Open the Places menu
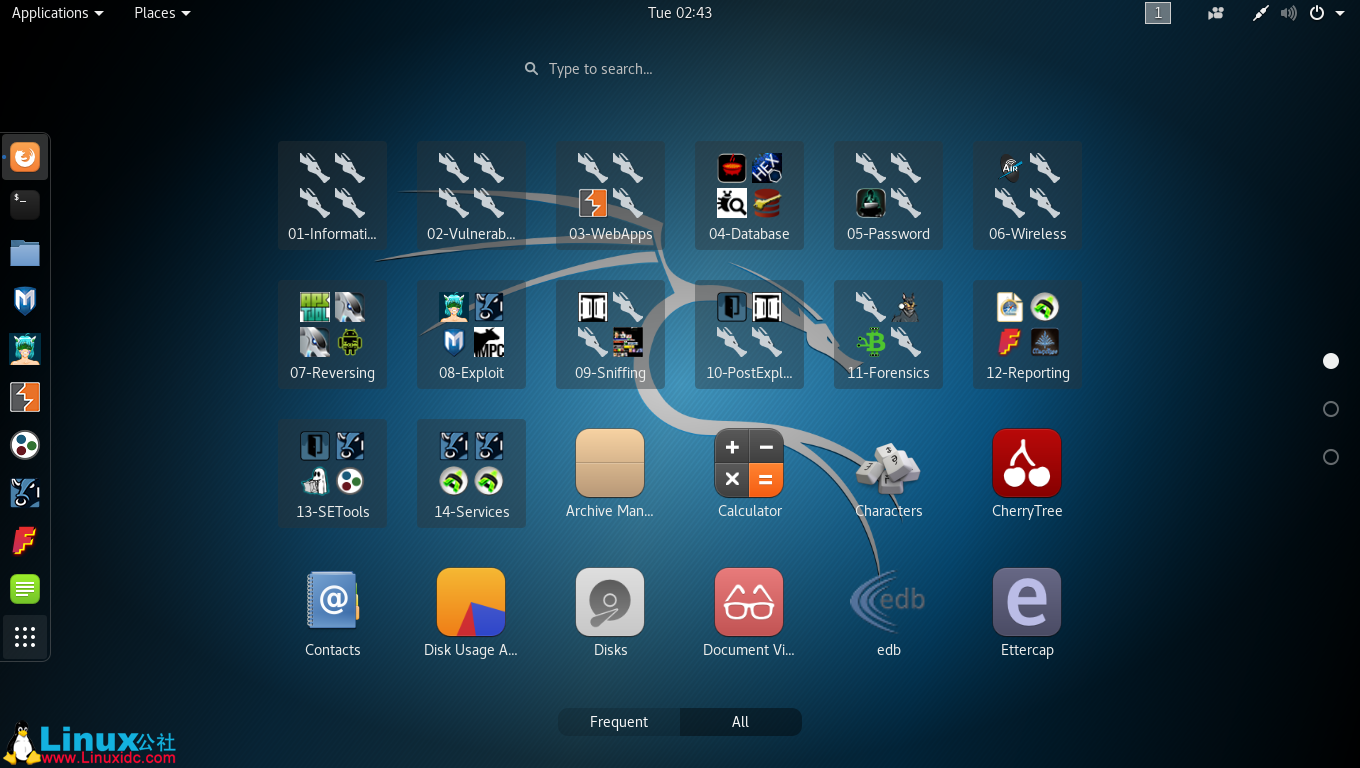This screenshot has width=1360, height=768. 162,13
